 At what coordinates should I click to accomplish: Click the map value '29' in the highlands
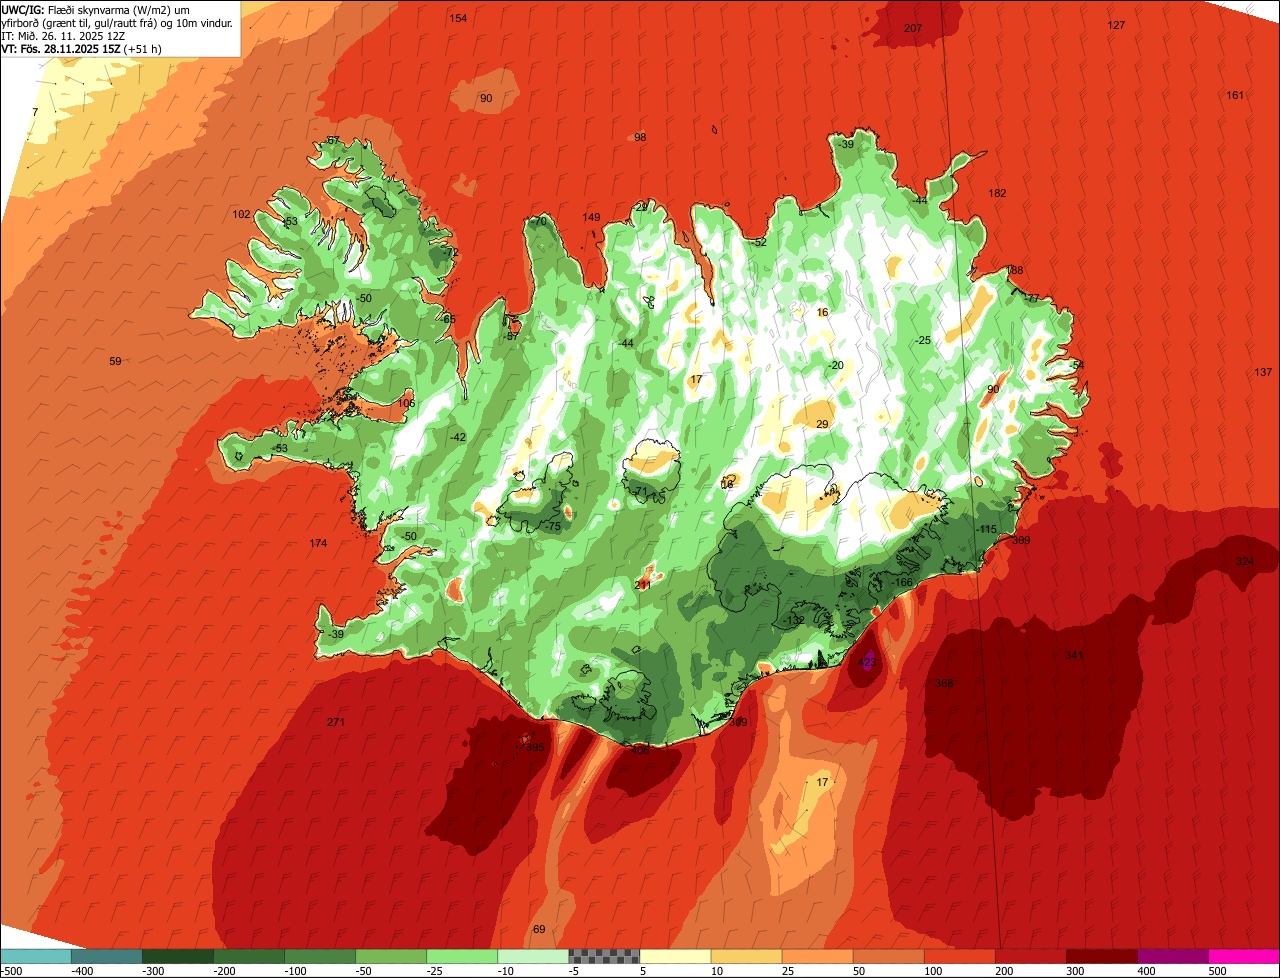point(822,424)
